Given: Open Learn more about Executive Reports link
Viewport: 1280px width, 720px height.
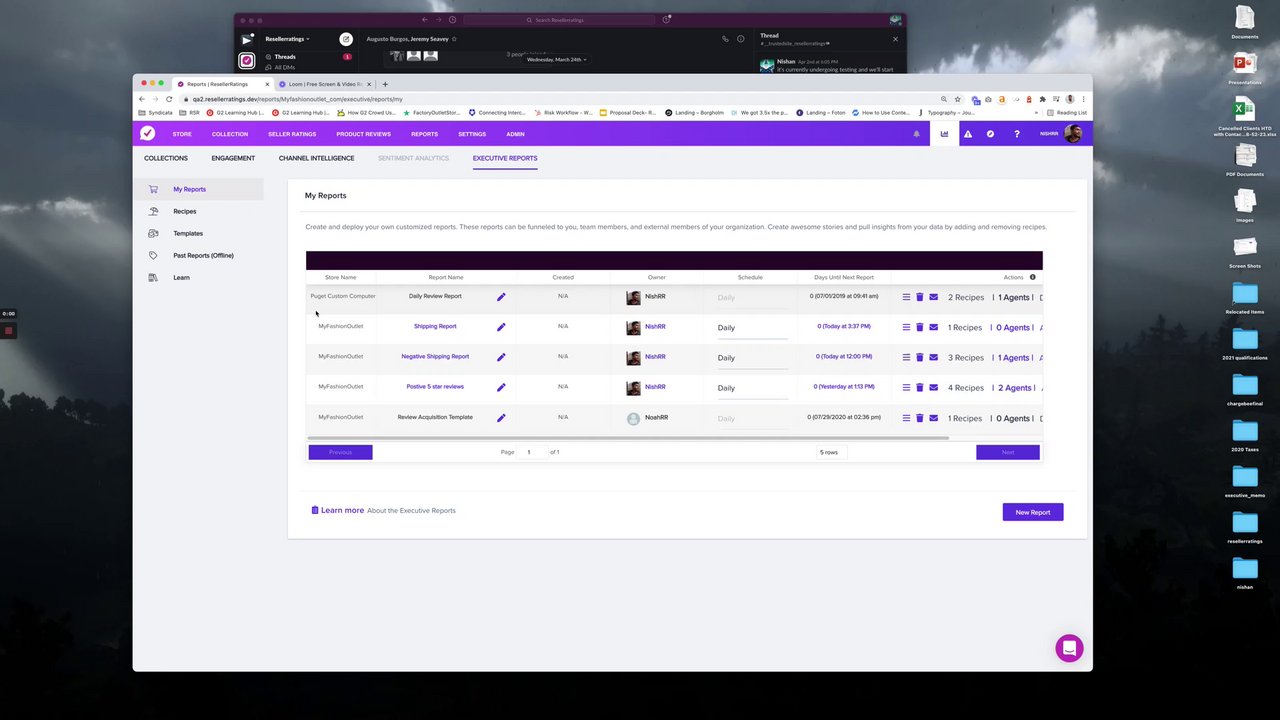Looking at the screenshot, I should pyautogui.click(x=342, y=510).
